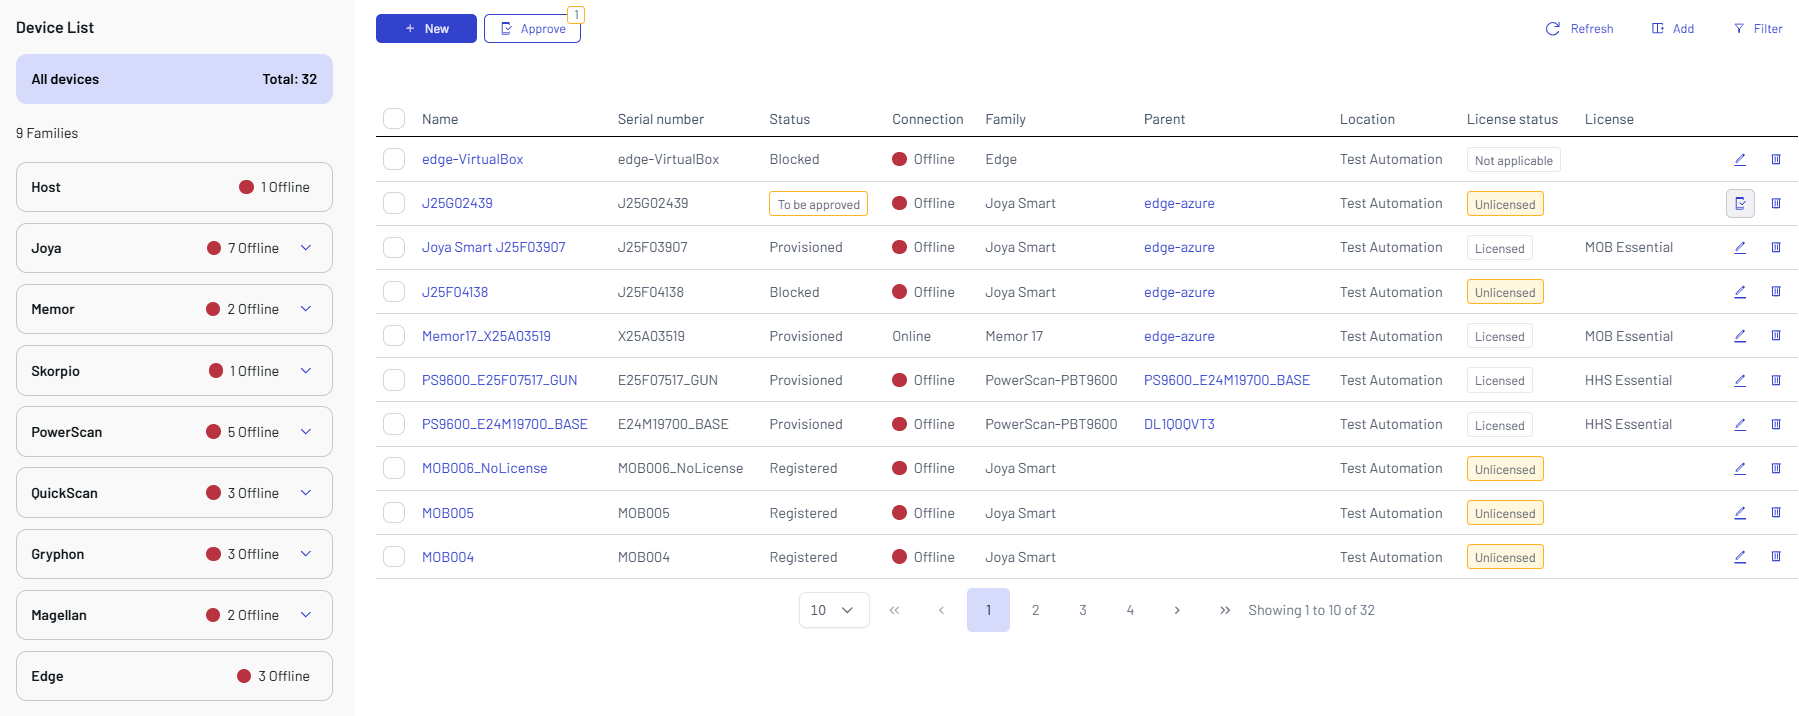Check the edge-VirtualBox row checkbox
1799x716 pixels.
tap(394, 159)
